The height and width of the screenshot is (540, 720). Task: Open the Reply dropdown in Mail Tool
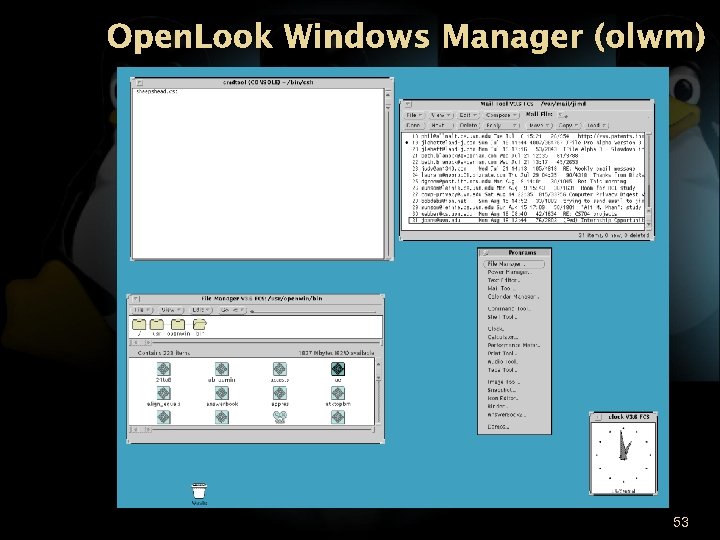click(501, 125)
